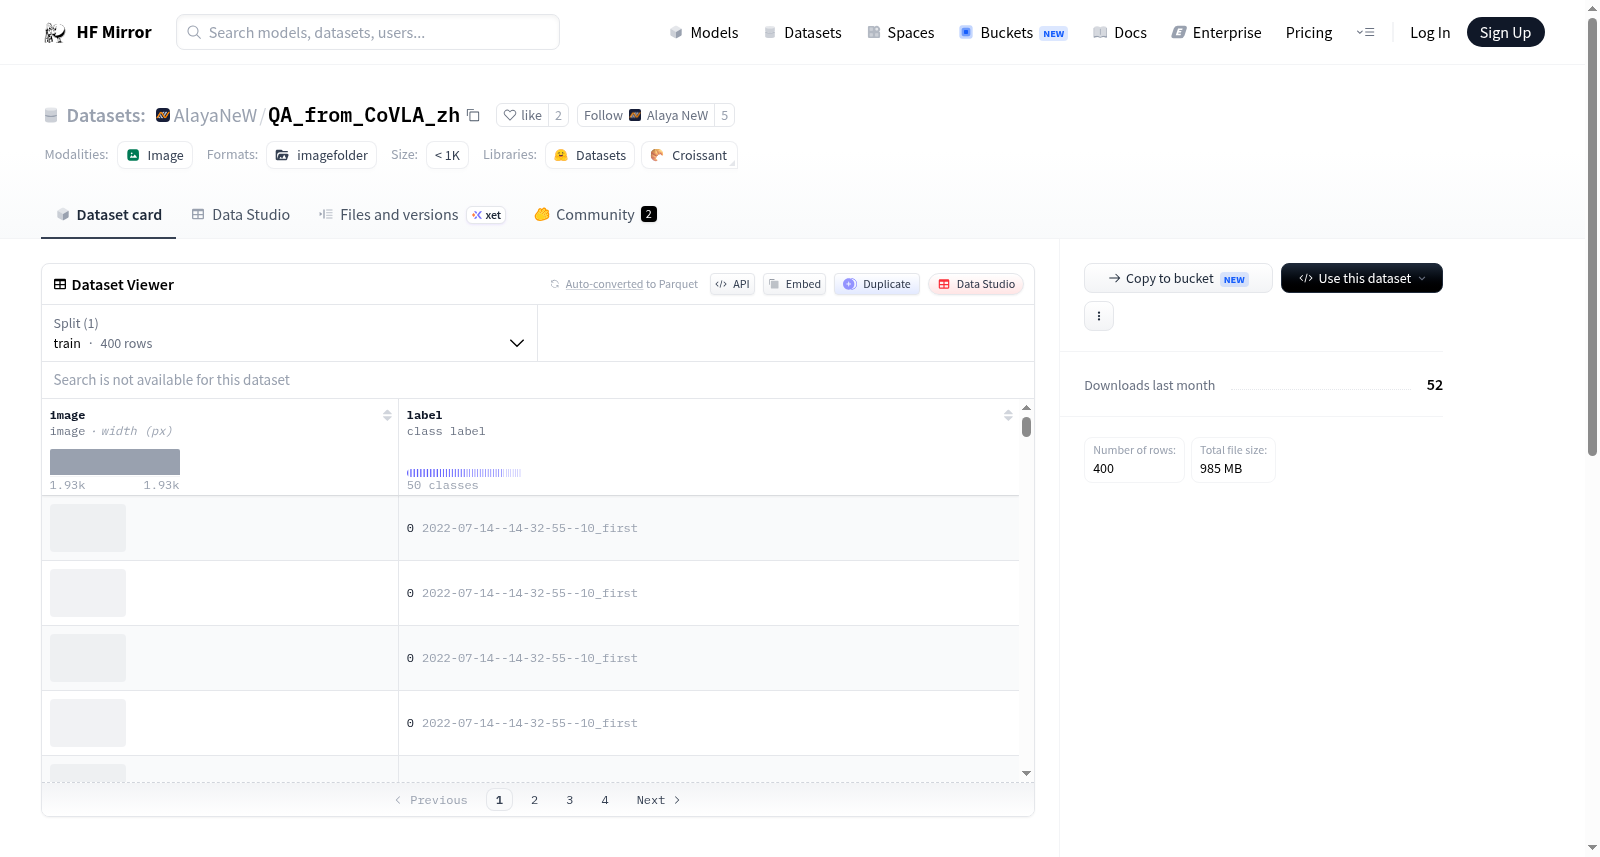The image size is (1600, 857).
Task: Open the third row image thumbnail
Action: [x=88, y=658]
